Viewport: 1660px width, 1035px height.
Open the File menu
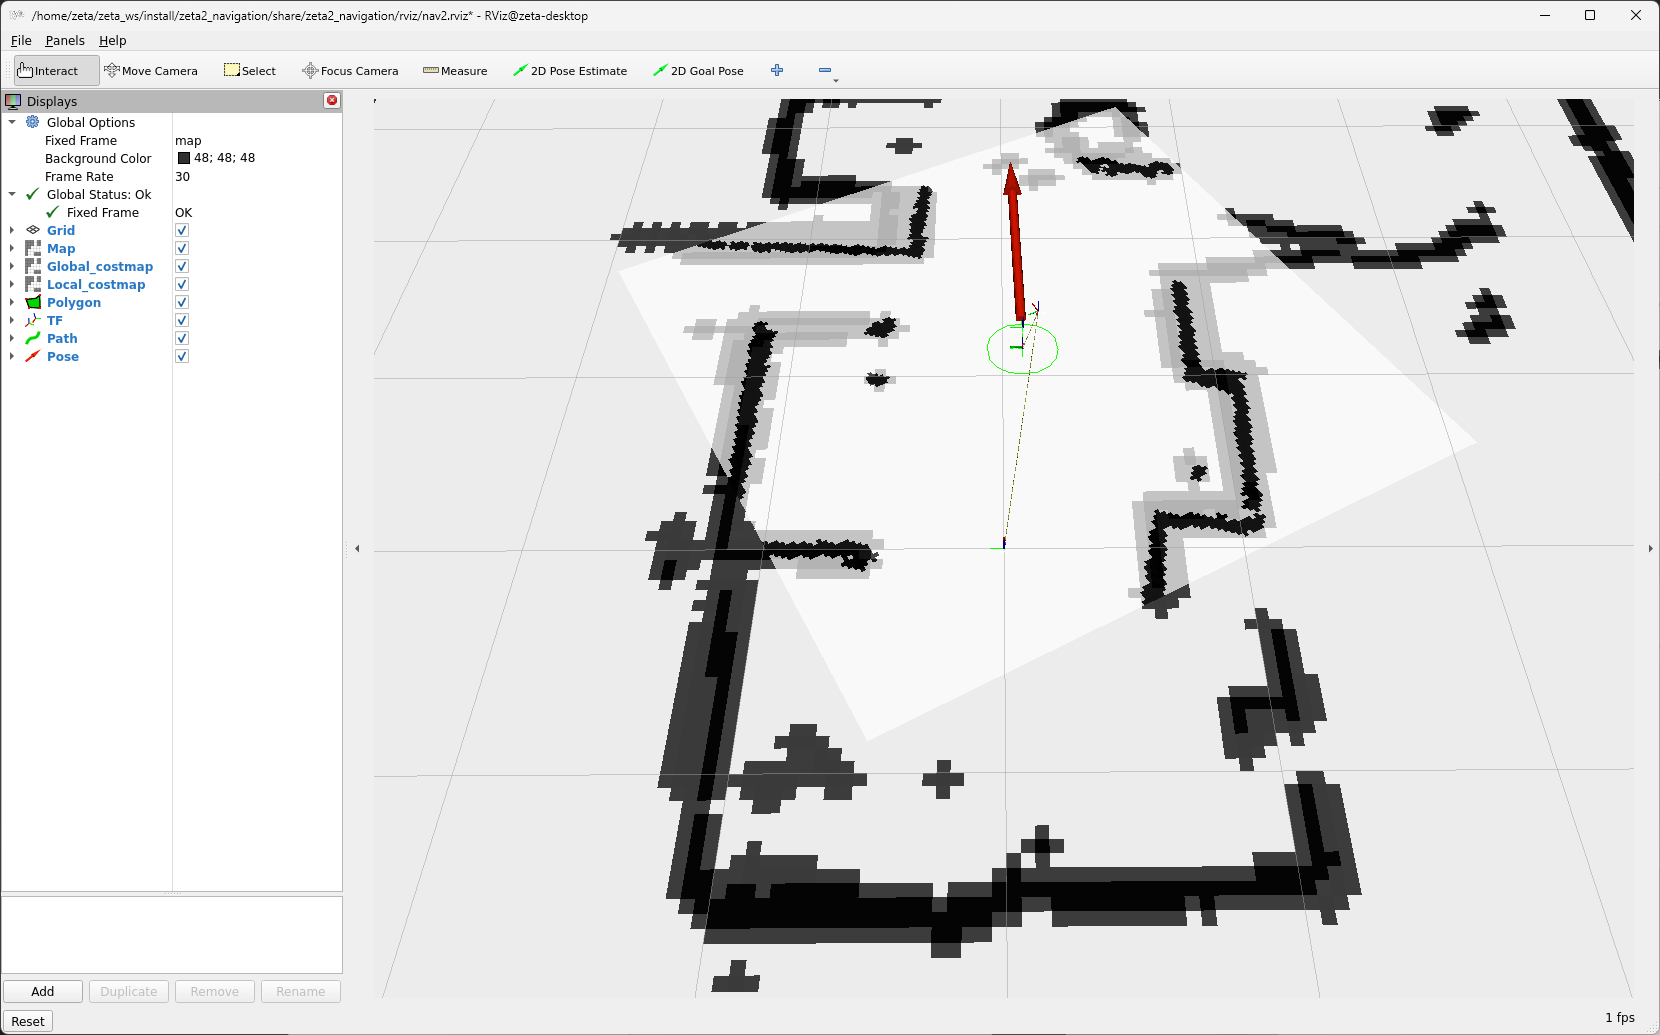pyautogui.click(x=21, y=40)
